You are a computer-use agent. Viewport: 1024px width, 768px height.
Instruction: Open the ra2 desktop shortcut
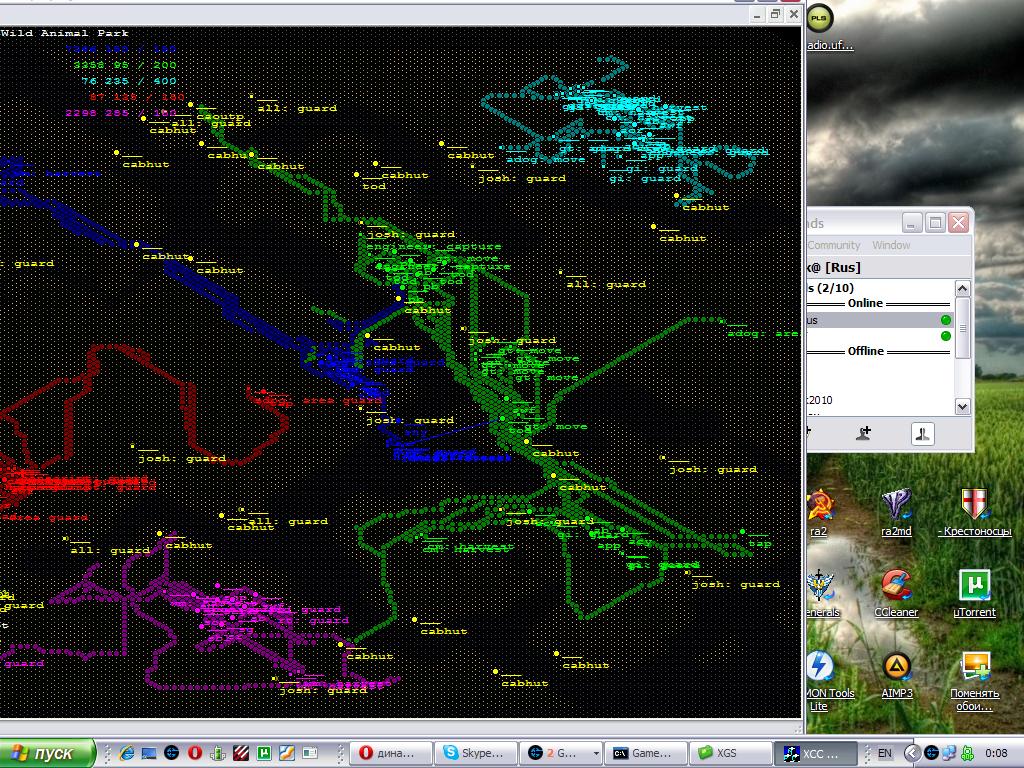819,513
